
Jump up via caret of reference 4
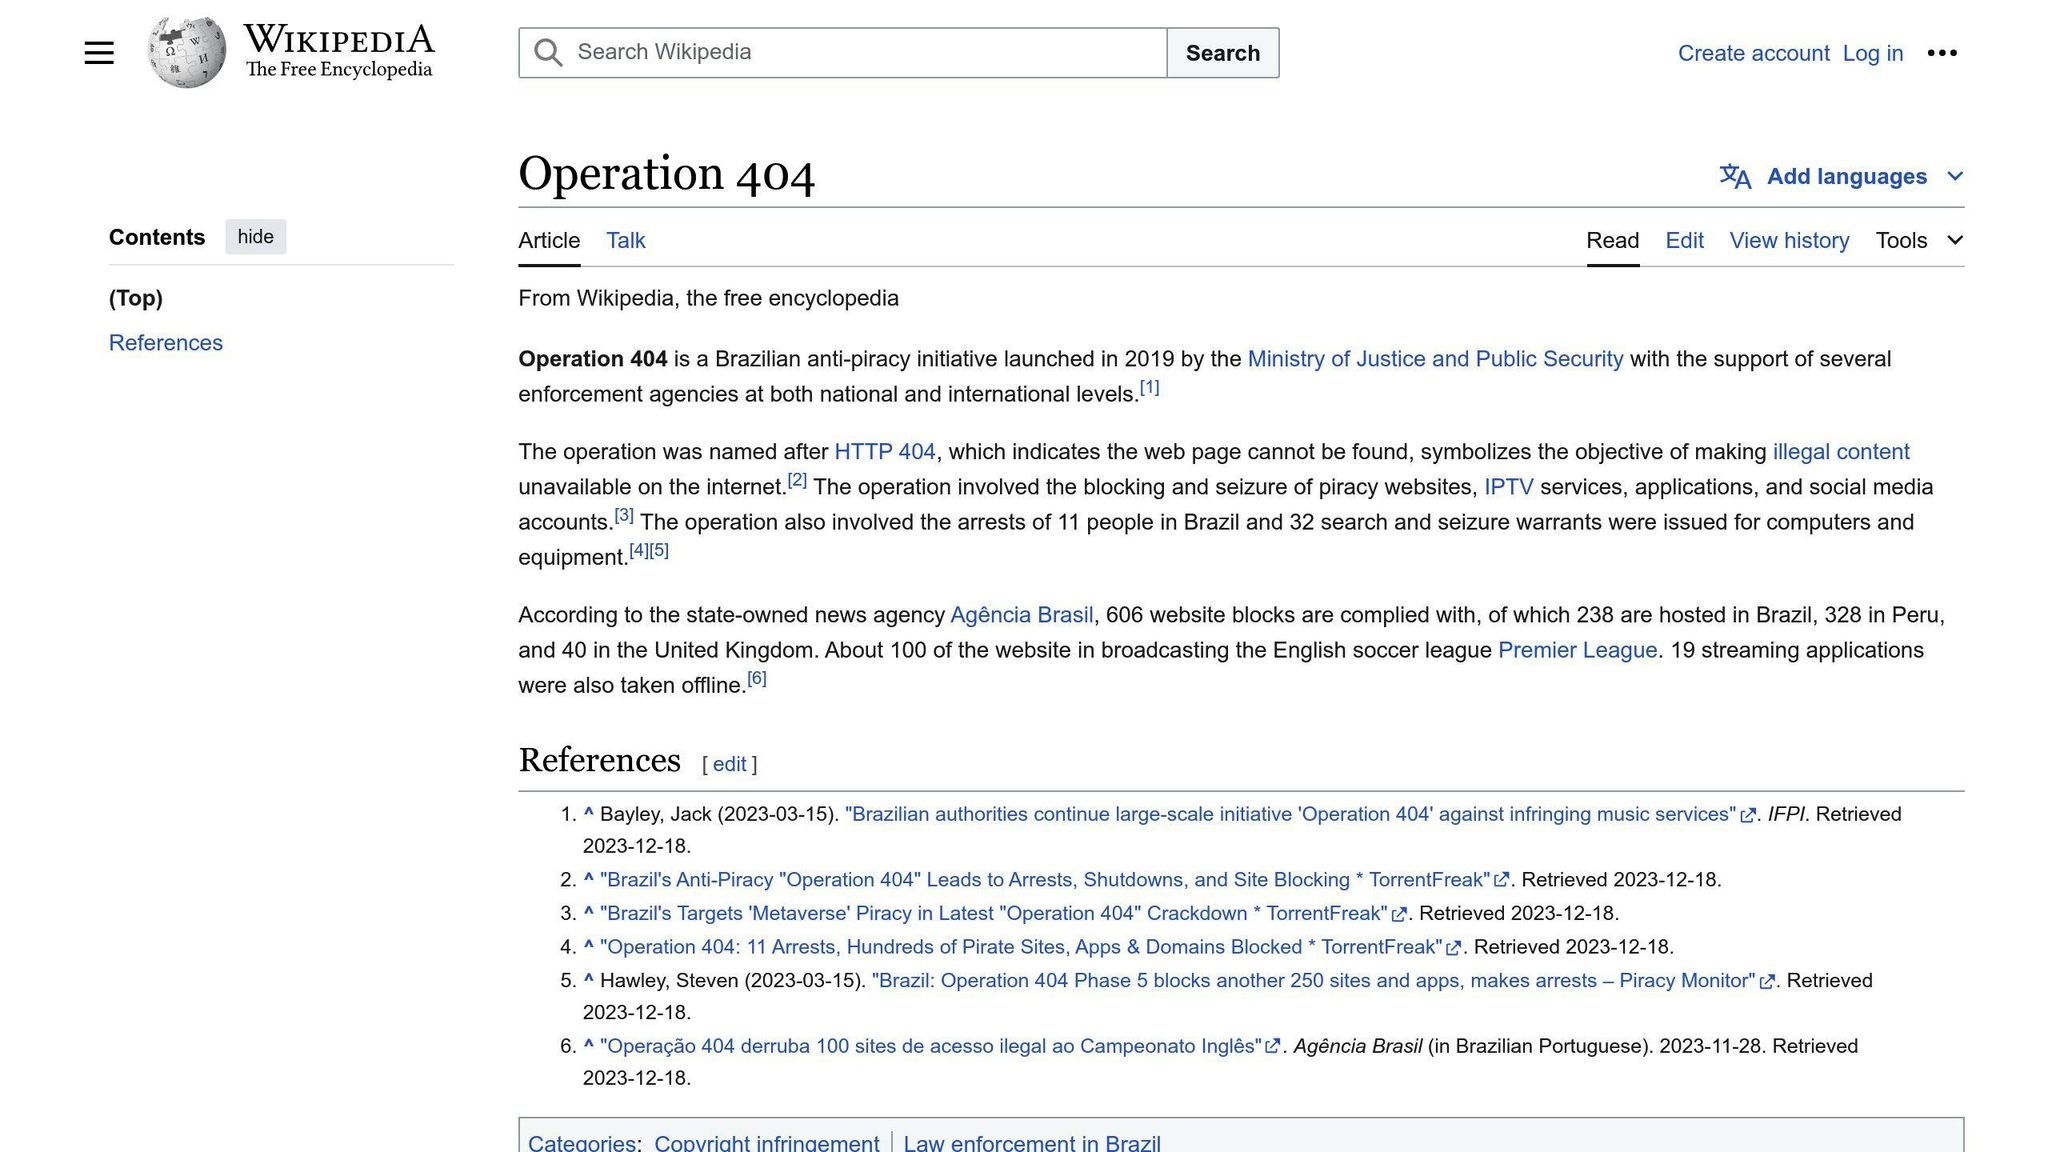point(589,946)
